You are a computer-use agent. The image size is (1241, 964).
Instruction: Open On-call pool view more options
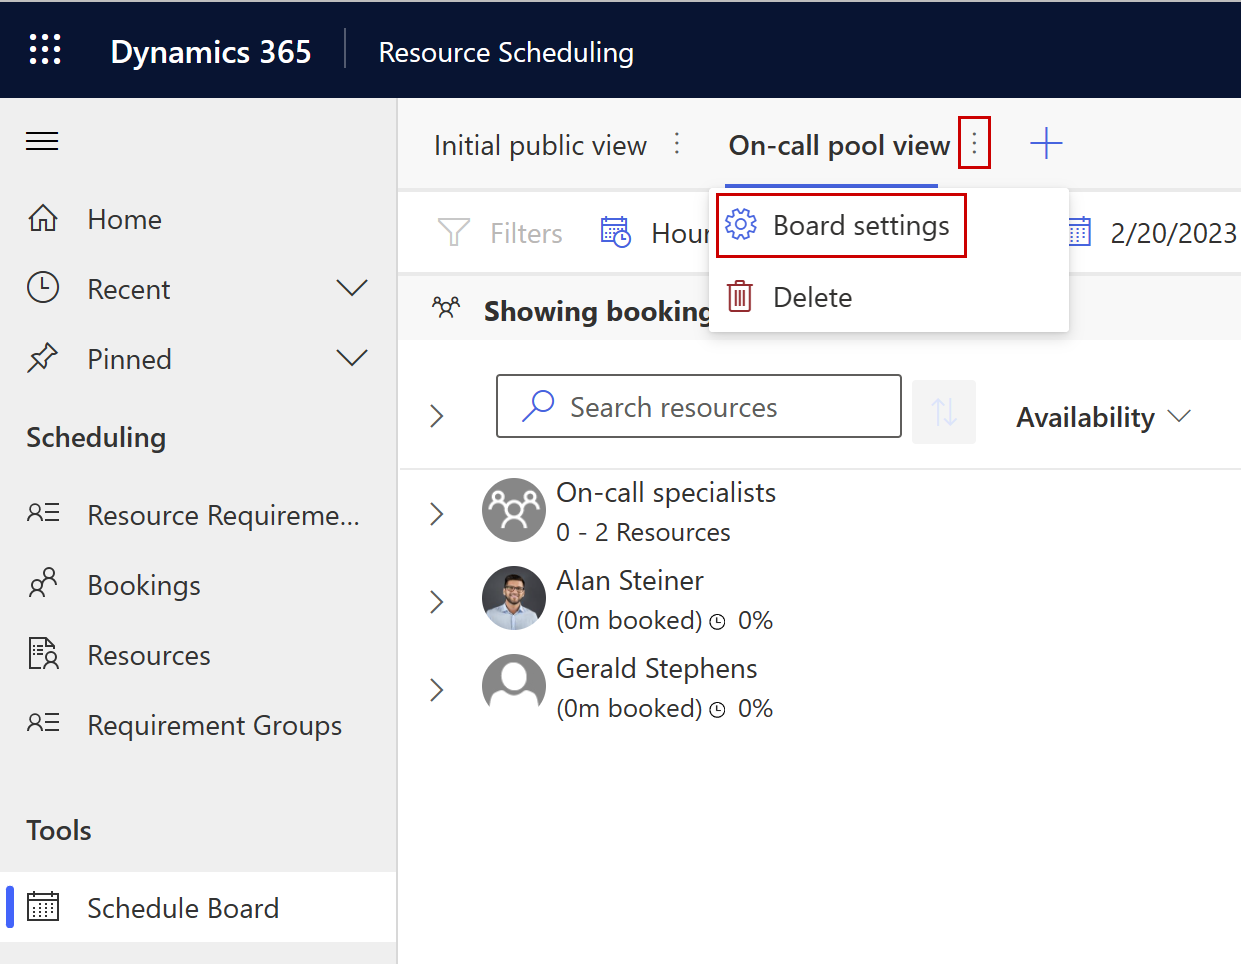pyautogui.click(x=974, y=143)
